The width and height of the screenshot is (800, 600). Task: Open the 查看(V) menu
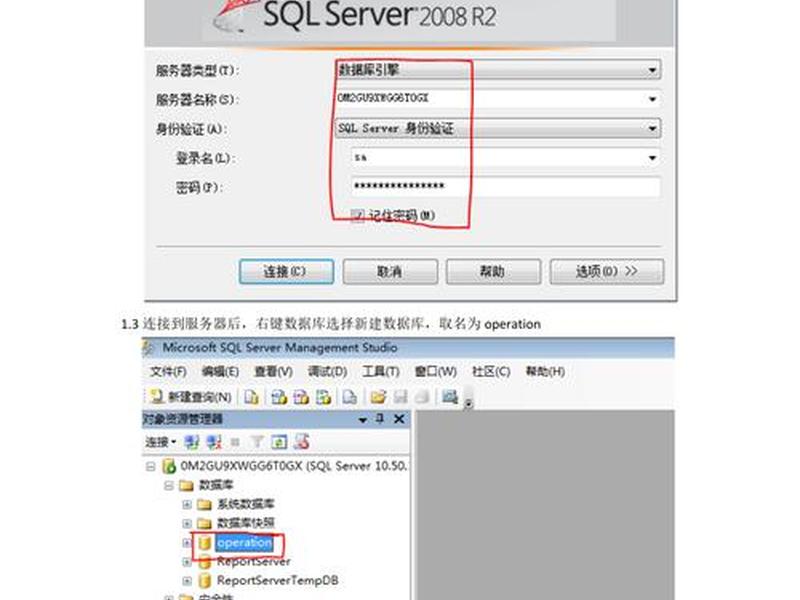pos(273,371)
